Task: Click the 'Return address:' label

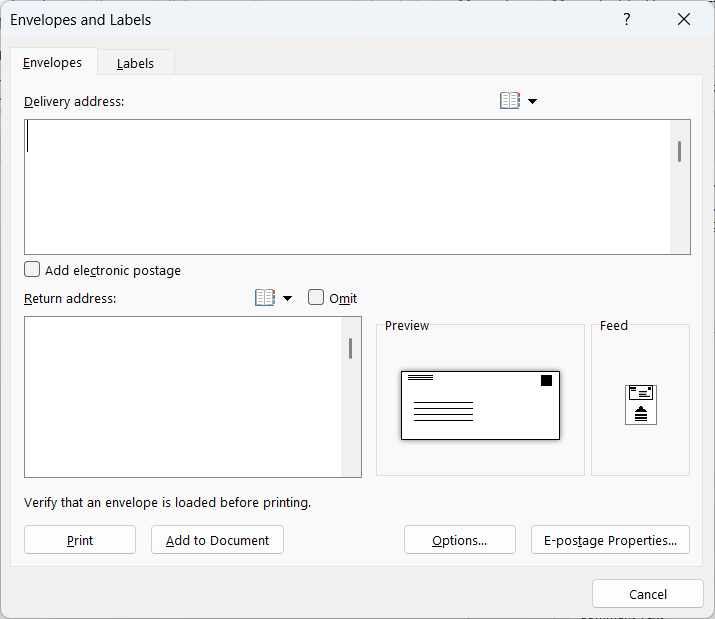Action: coord(70,298)
